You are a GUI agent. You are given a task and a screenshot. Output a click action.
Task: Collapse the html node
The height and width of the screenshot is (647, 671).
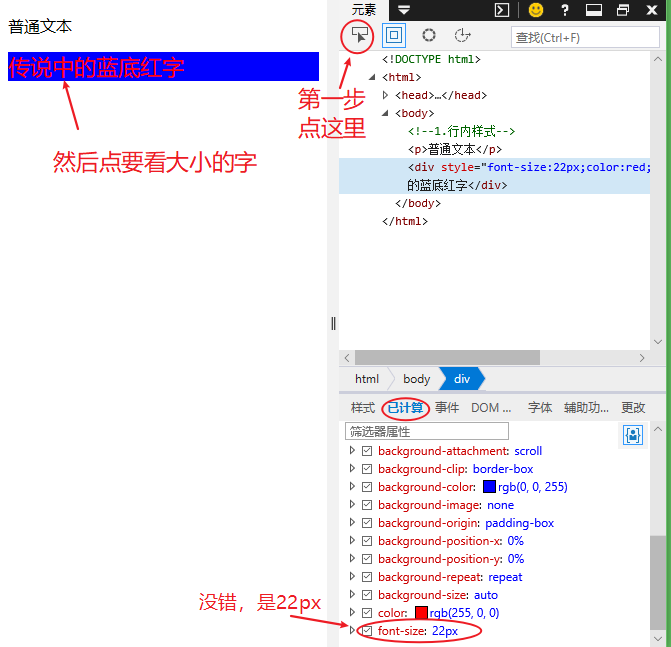pyautogui.click(x=372, y=77)
